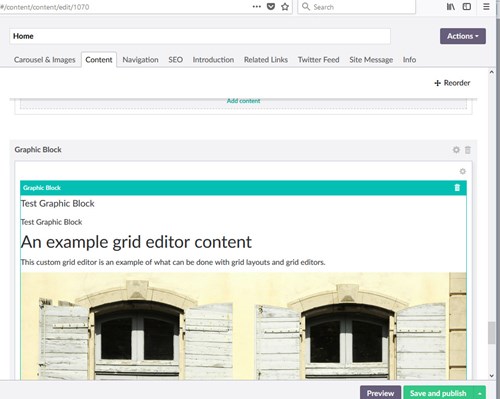
Task: Click the Preview button
Action: [x=380, y=393]
